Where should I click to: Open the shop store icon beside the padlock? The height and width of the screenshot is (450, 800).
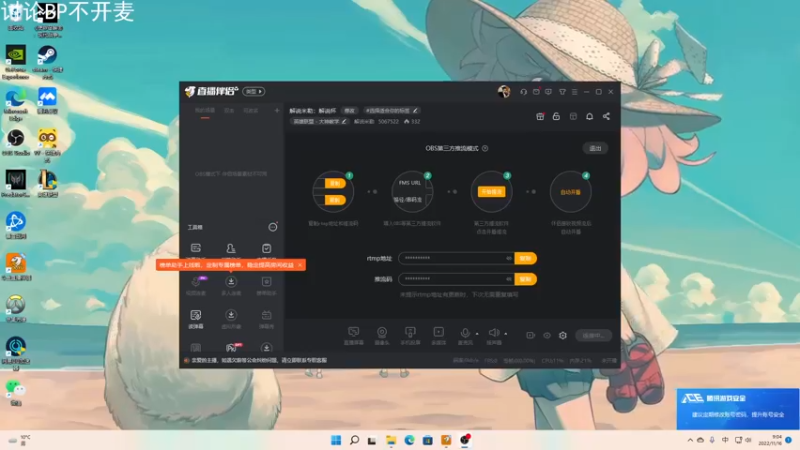click(573, 116)
